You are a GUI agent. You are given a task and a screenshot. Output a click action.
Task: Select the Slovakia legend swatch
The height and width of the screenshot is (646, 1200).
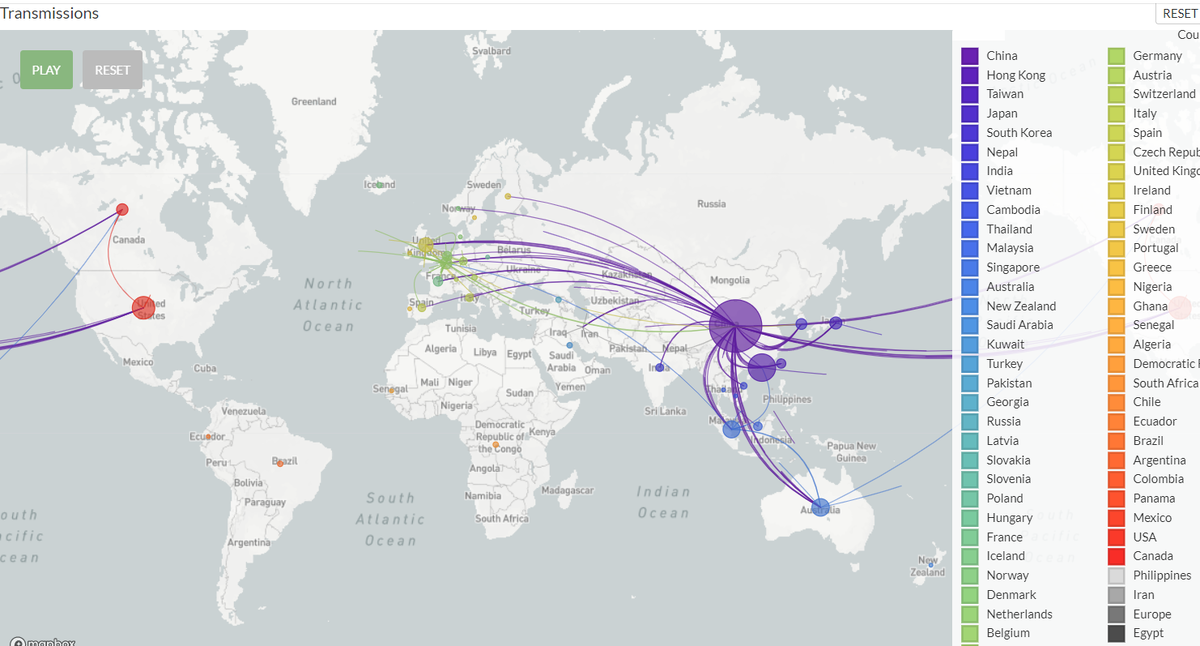pos(969,460)
